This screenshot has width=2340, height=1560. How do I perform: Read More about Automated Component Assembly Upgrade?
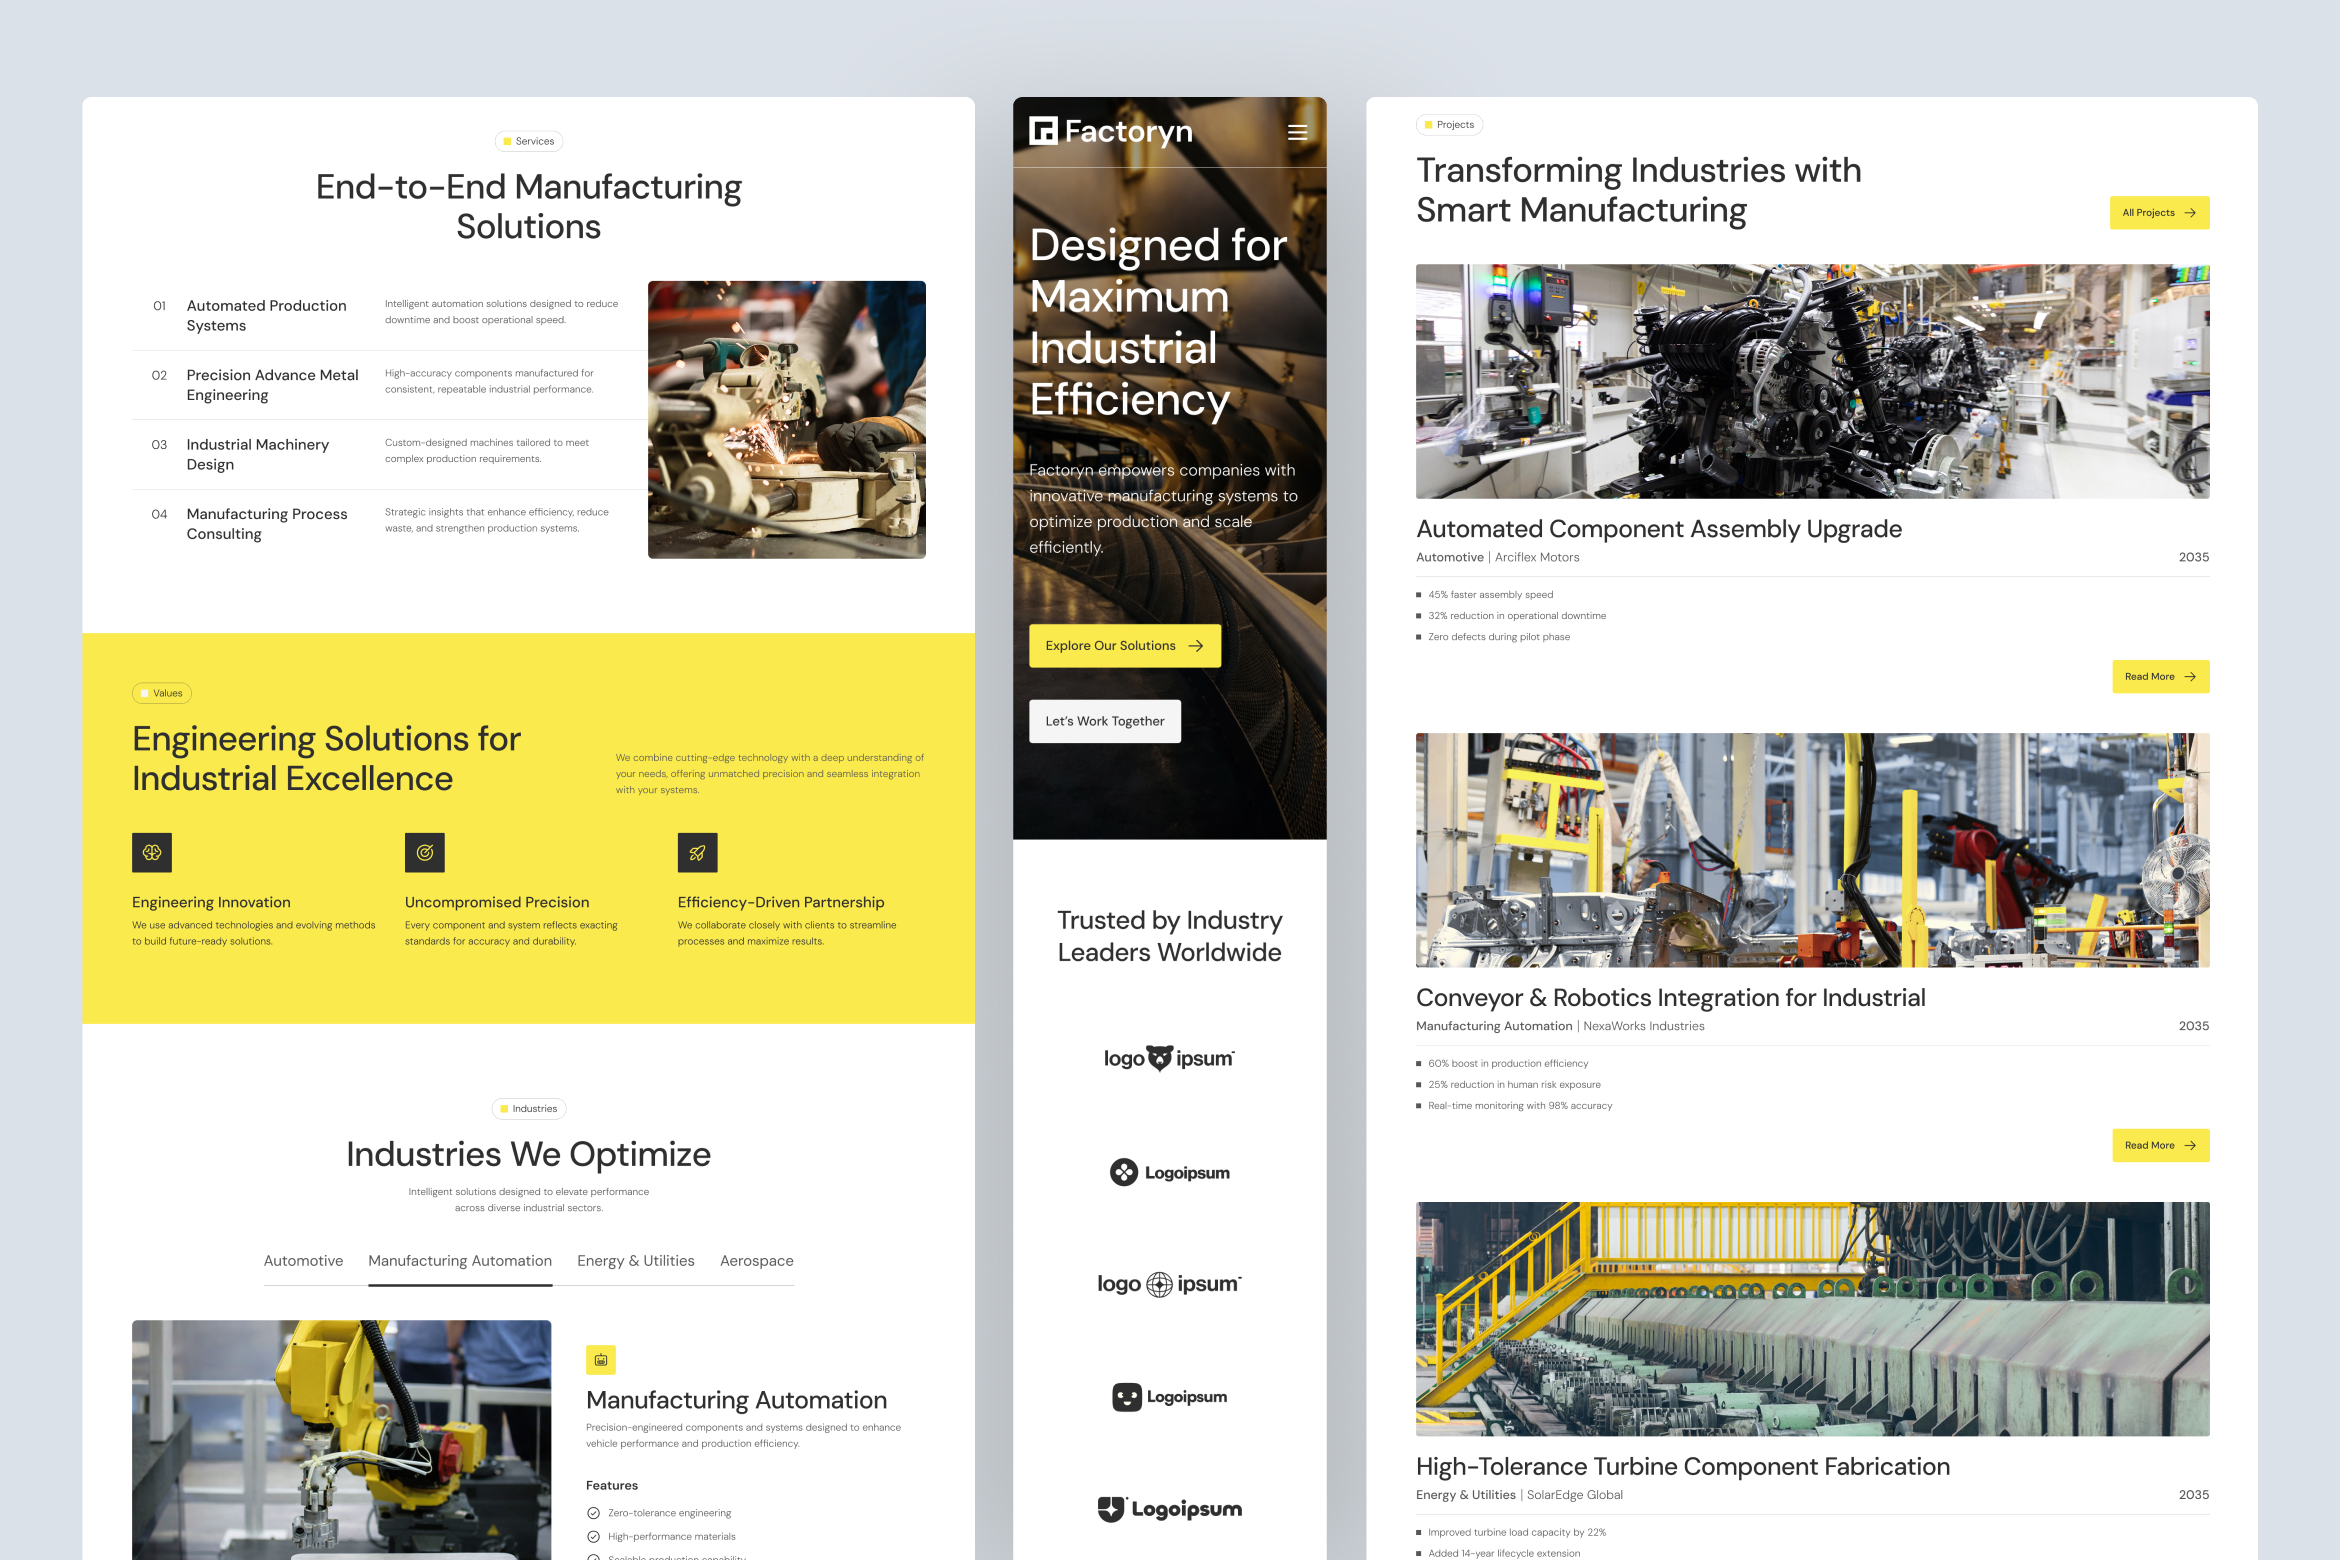[2160, 677]
